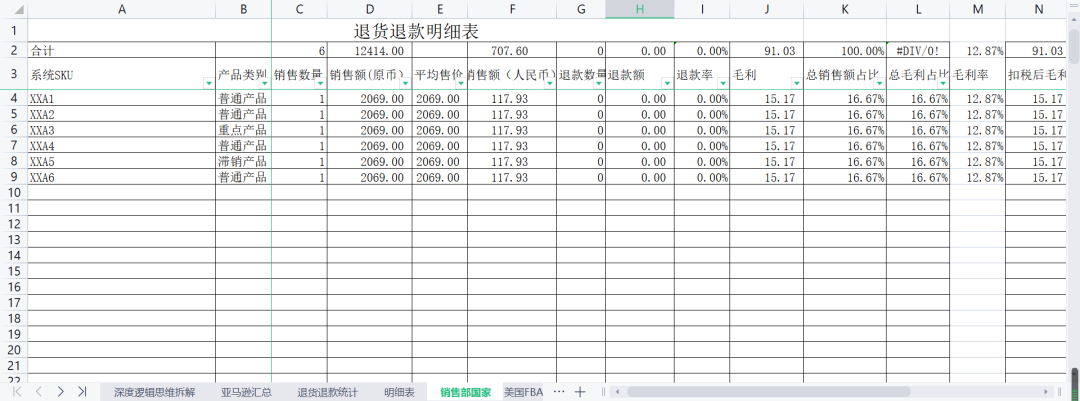Select column K header
Image resolution: width=1080 pixels, height=401 pixels.
point(845,9)
